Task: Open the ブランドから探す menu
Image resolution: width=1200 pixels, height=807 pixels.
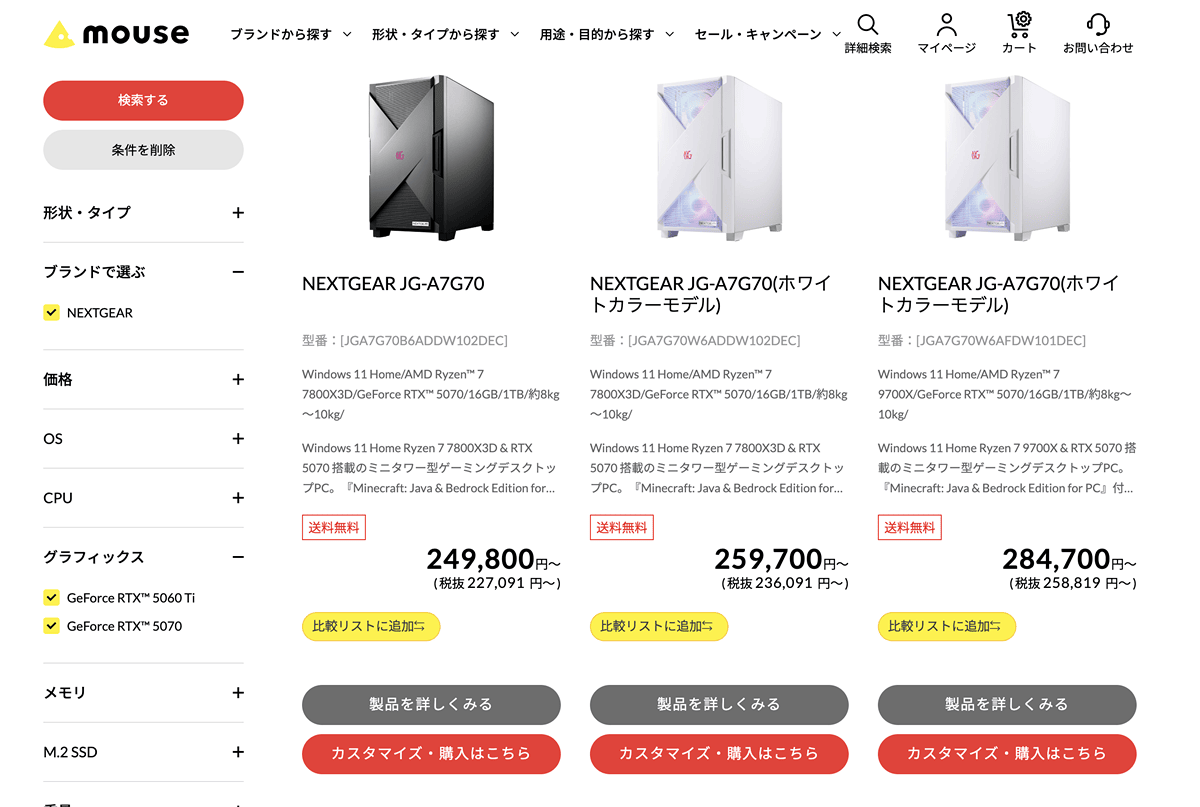Action: 291,34
